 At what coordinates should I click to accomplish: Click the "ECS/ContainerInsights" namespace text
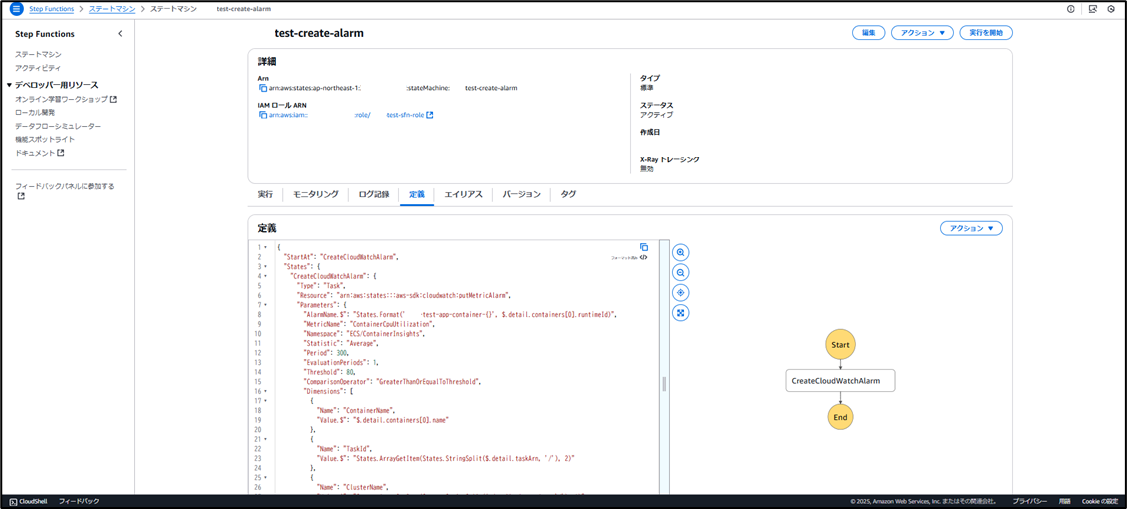[387, 334]
